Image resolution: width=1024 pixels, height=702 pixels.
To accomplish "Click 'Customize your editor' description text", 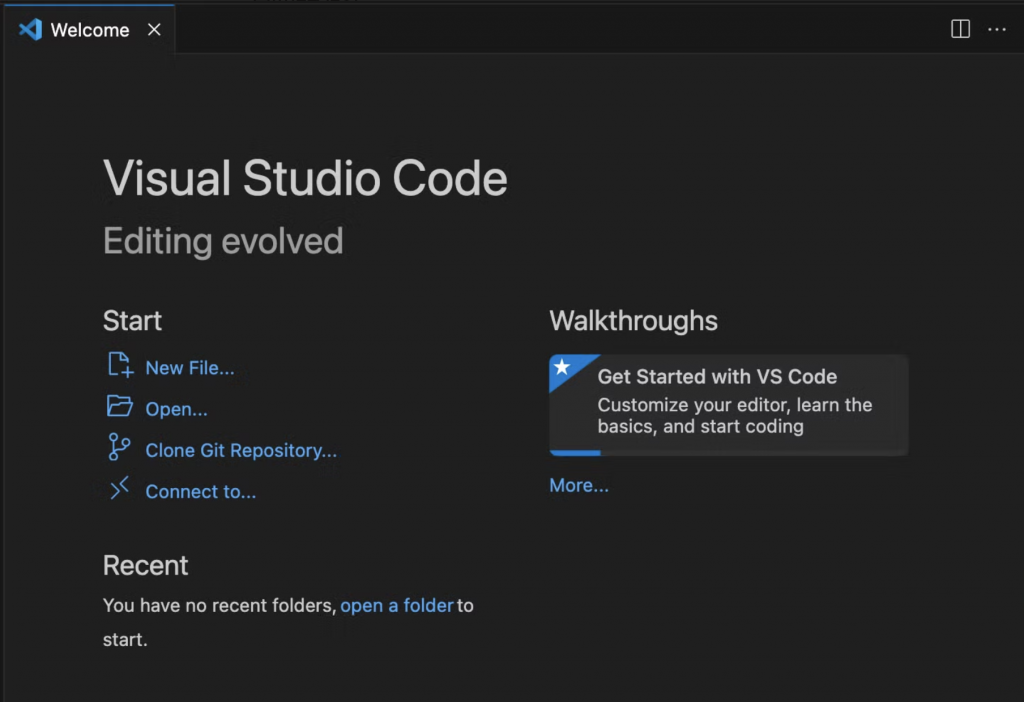I will coord(735,415).
